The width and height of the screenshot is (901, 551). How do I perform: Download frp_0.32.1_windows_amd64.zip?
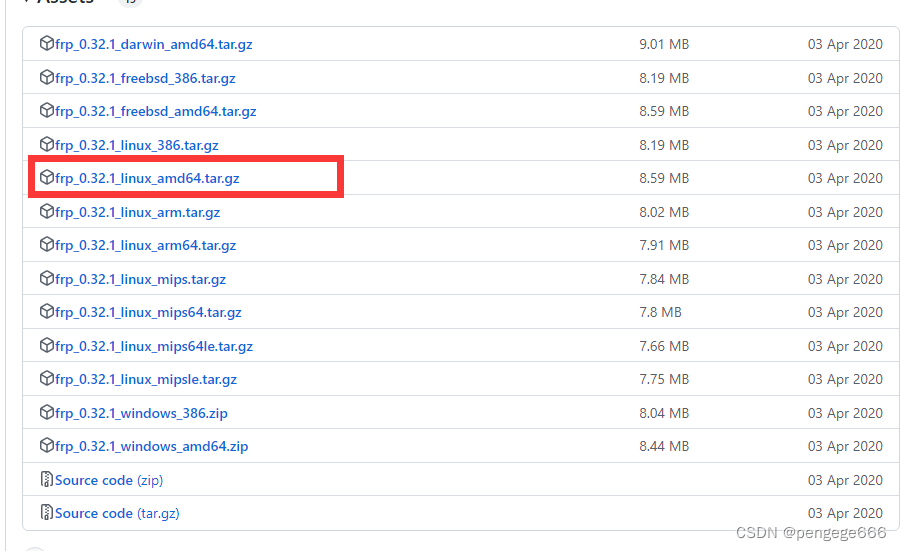152,446
